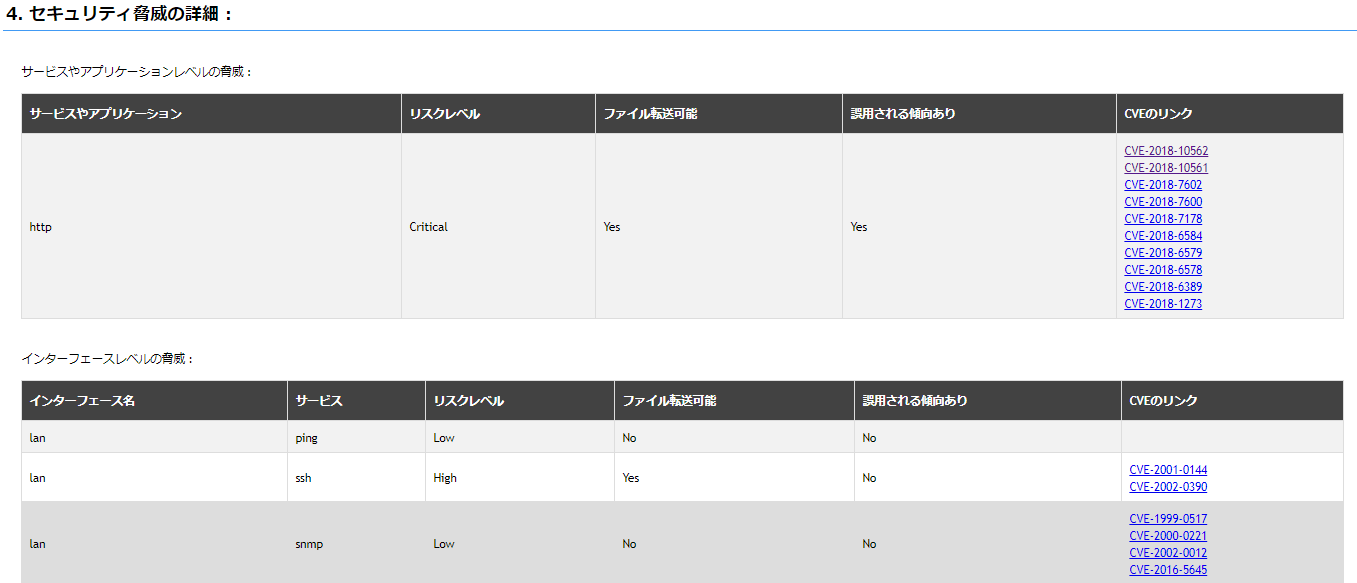Open the CVE-1999-0517 snmp link
Screen dimensions: 1357x583
[x=1168, y=519]
